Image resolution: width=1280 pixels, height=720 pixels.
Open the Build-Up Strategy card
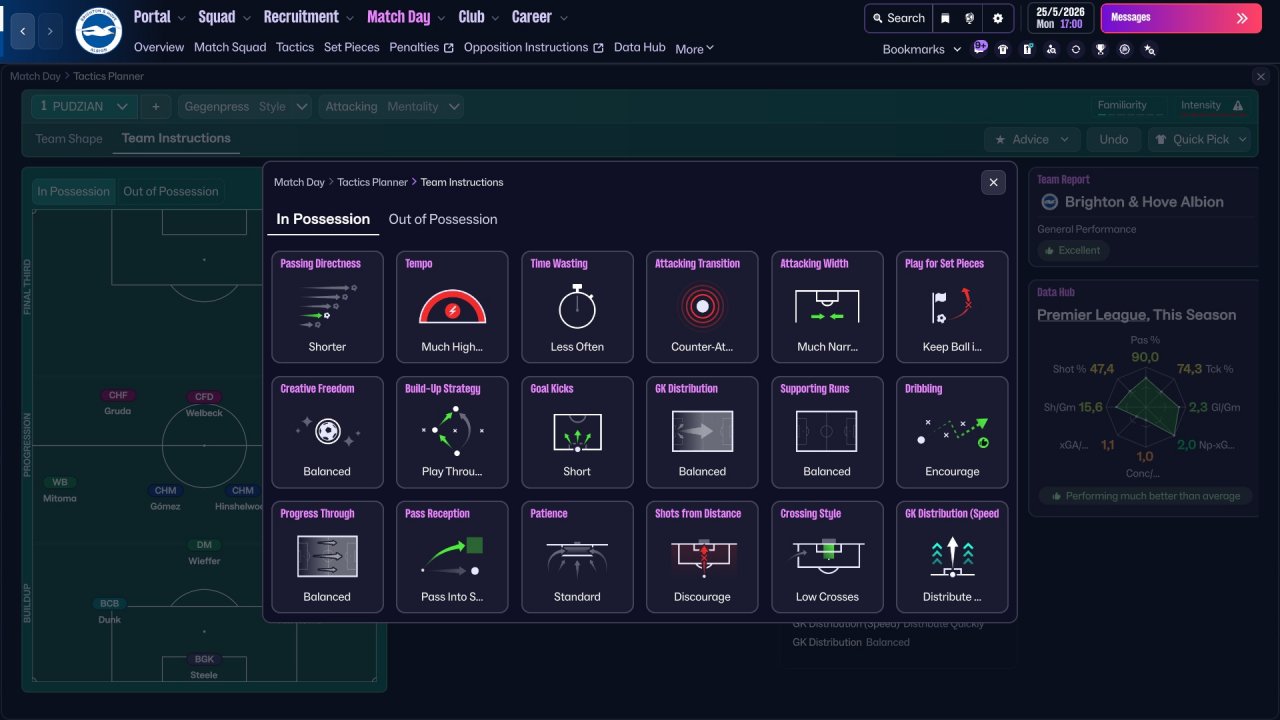point(452,432)
